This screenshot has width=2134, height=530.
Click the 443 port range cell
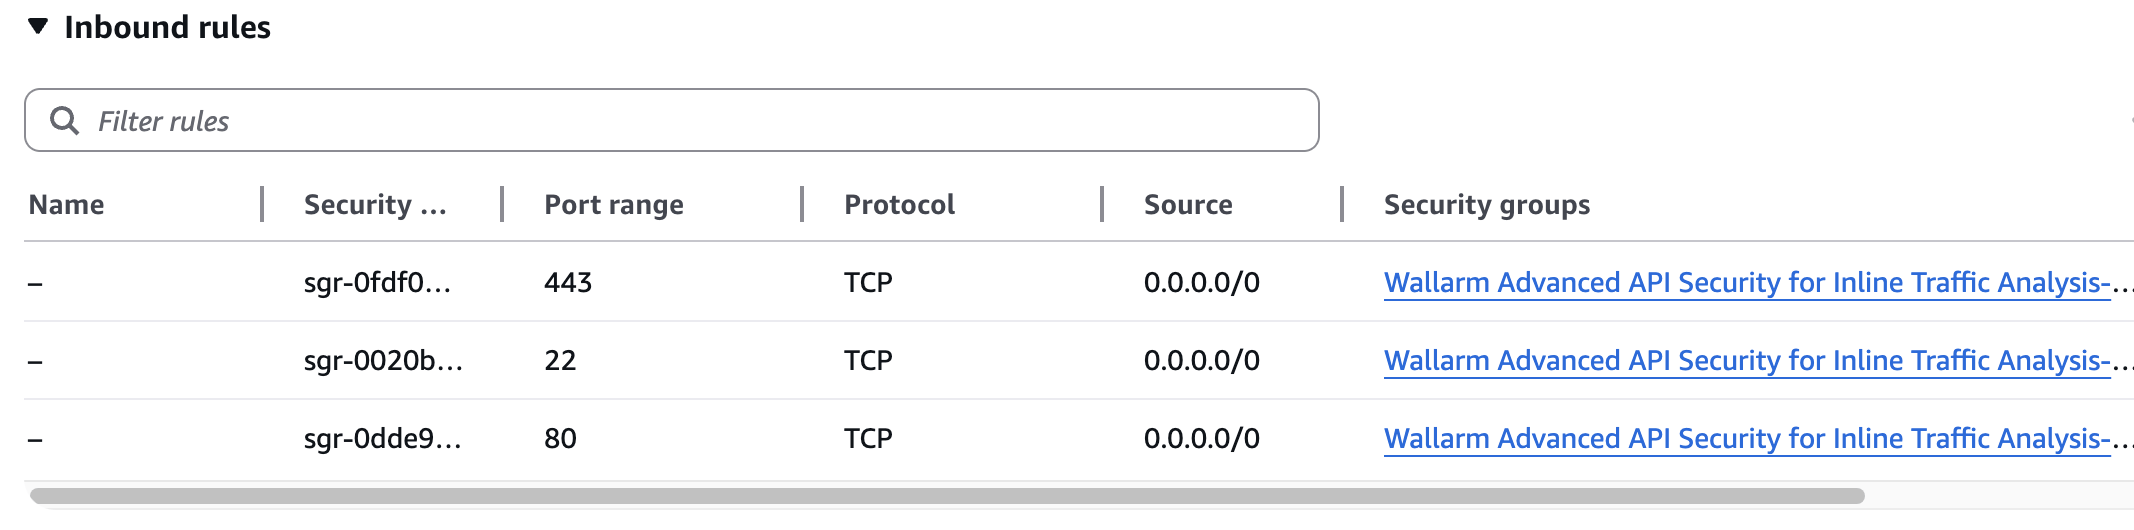click(x=568, y=283)
